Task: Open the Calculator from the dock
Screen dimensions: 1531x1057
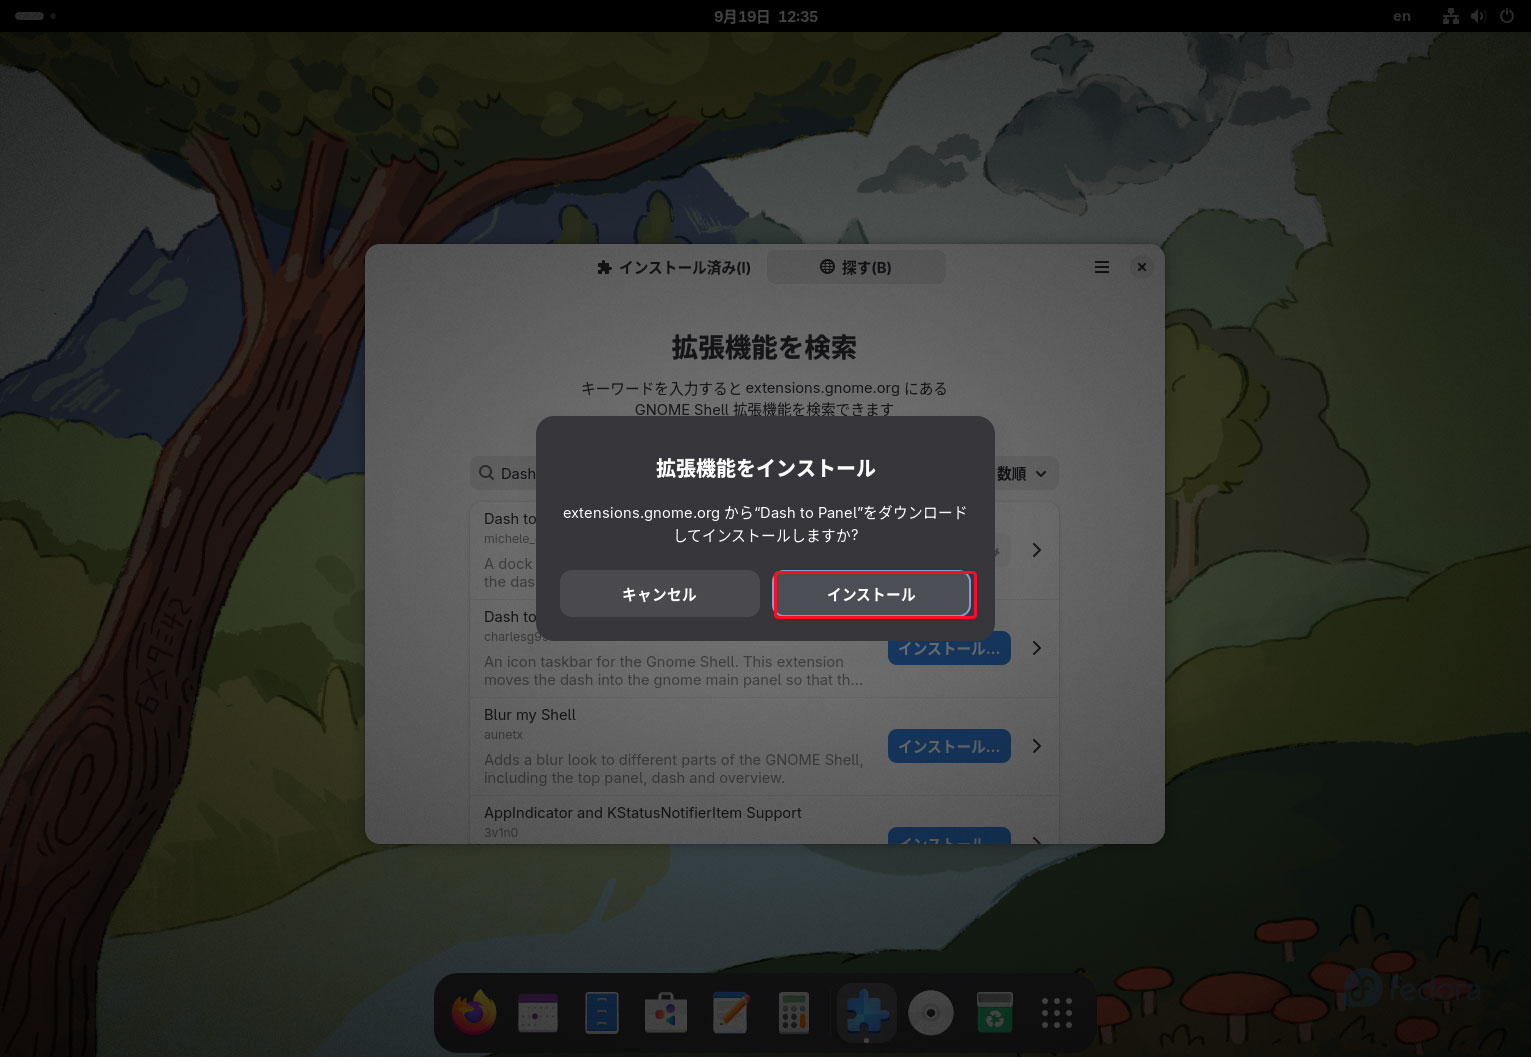Action: pyautogui.click(x=793, y=1013)
